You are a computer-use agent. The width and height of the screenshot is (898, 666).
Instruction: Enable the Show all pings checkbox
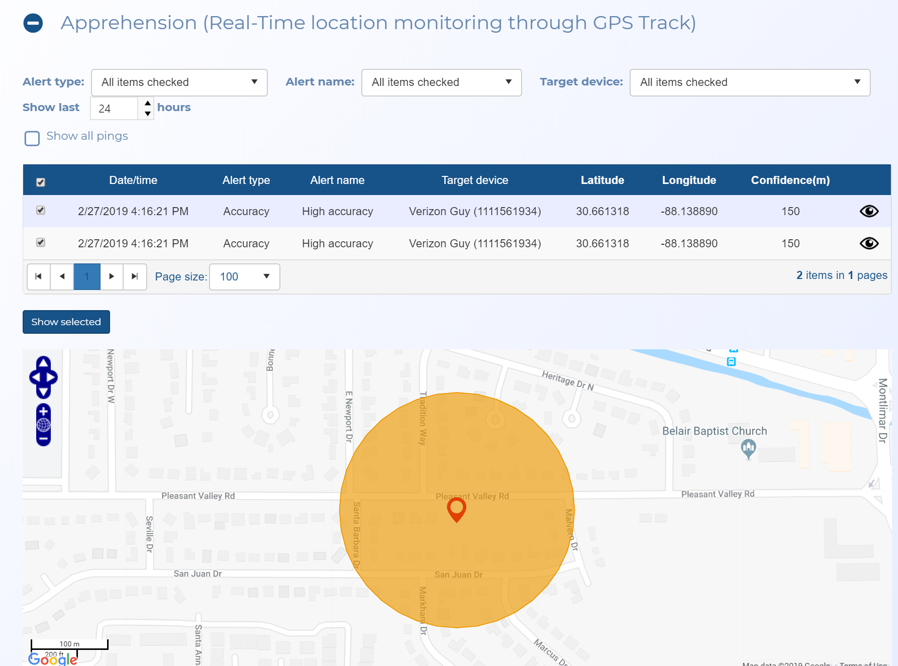pyautogui.click(x=32, y=138)
